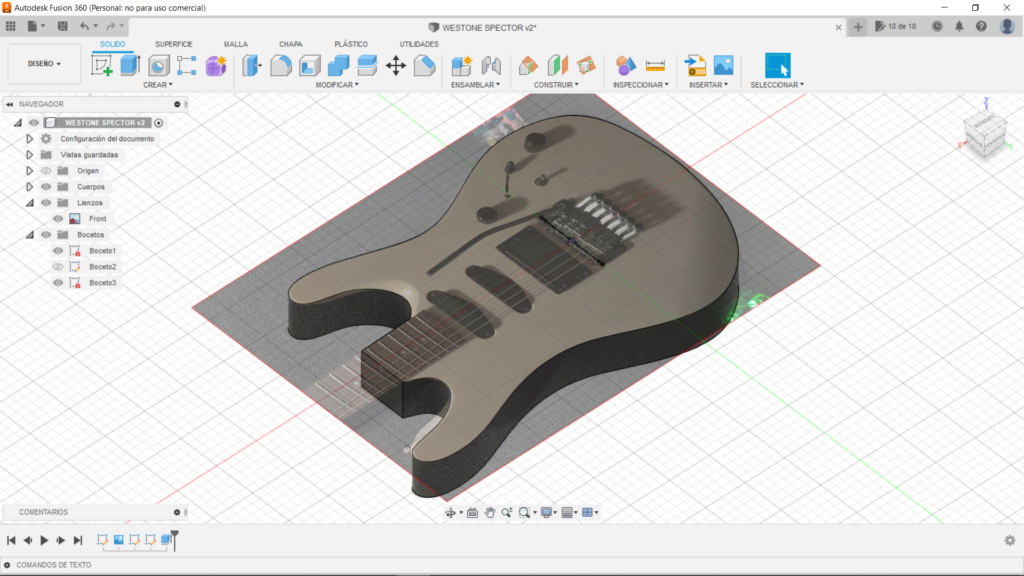Toggle visibility of Origen folder
The width and height of the screenshot is (1024, 576).
click(46, 171)
